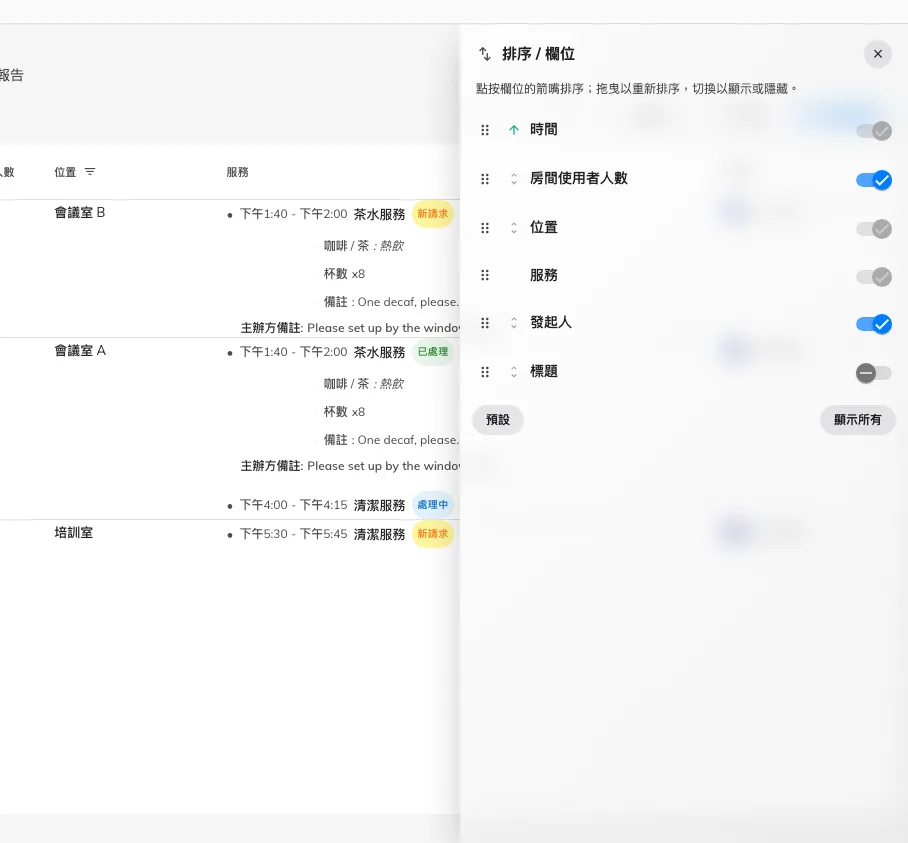Click the 顯示所有 button

[x=857, y=420]
